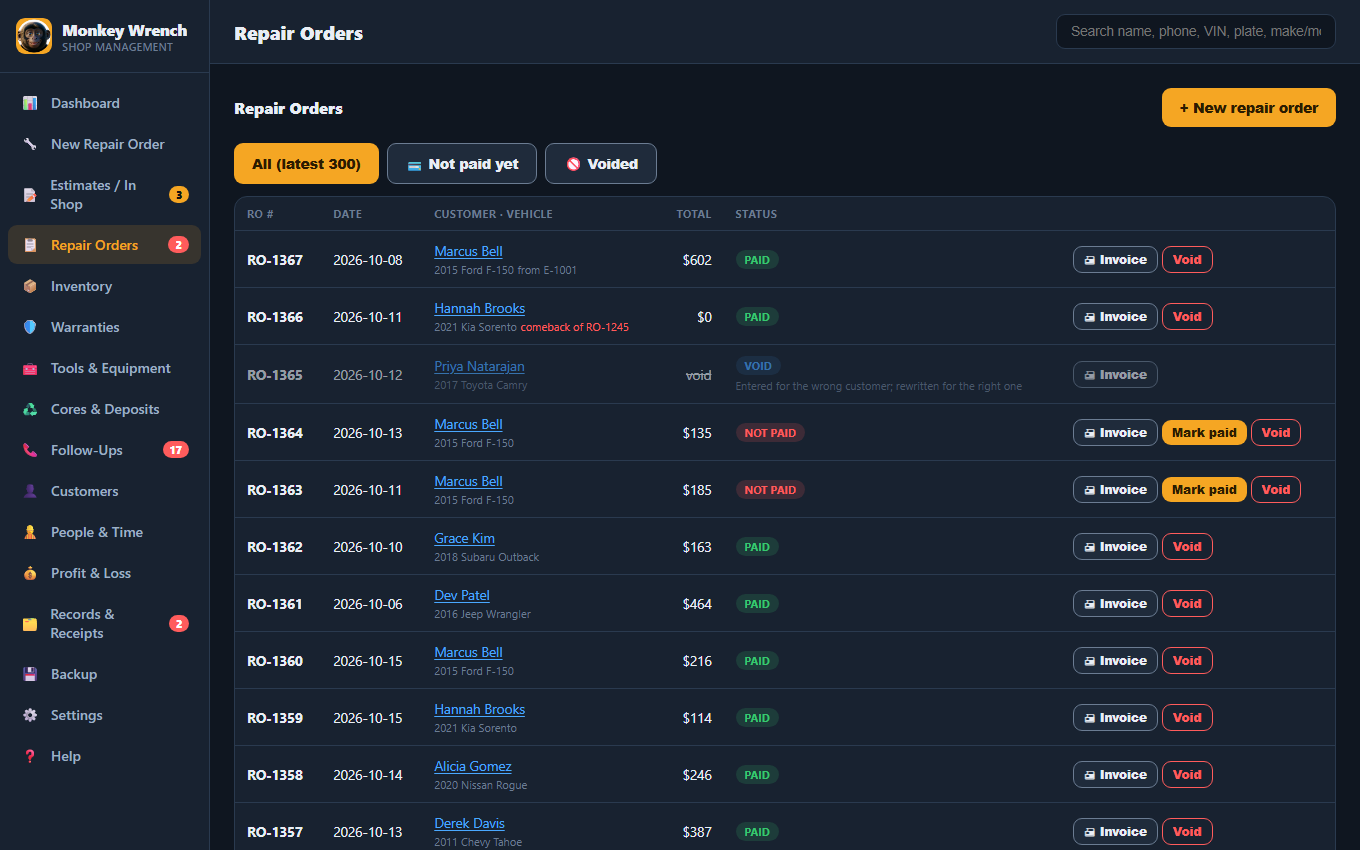This screenshot has width=1360, height=850.
Task: Click the Follow-Ups phone icon
Action: [30, 450]
